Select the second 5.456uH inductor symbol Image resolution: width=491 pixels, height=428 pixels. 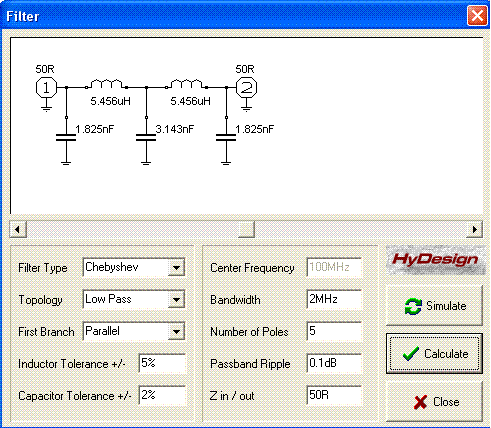click(x=186, y=84)
